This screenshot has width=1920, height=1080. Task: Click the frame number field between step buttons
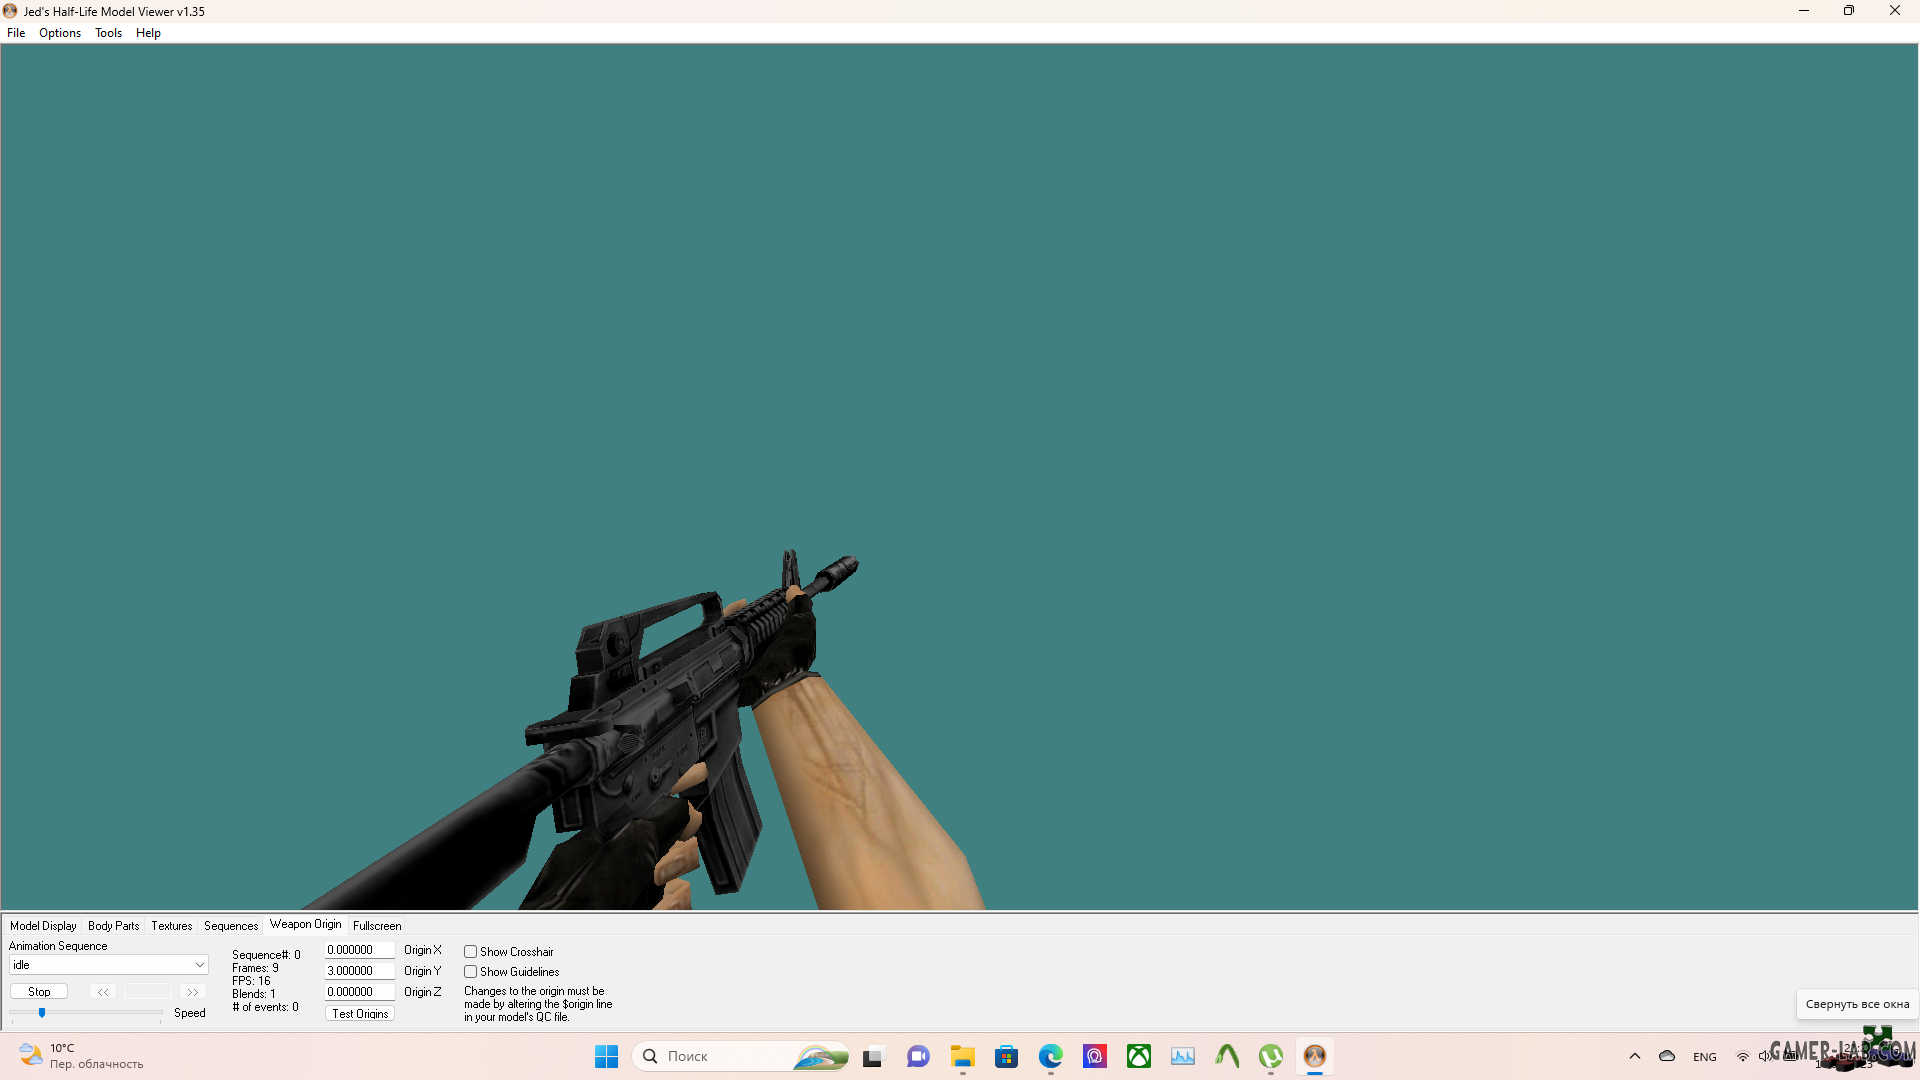[x=148, y=992]
